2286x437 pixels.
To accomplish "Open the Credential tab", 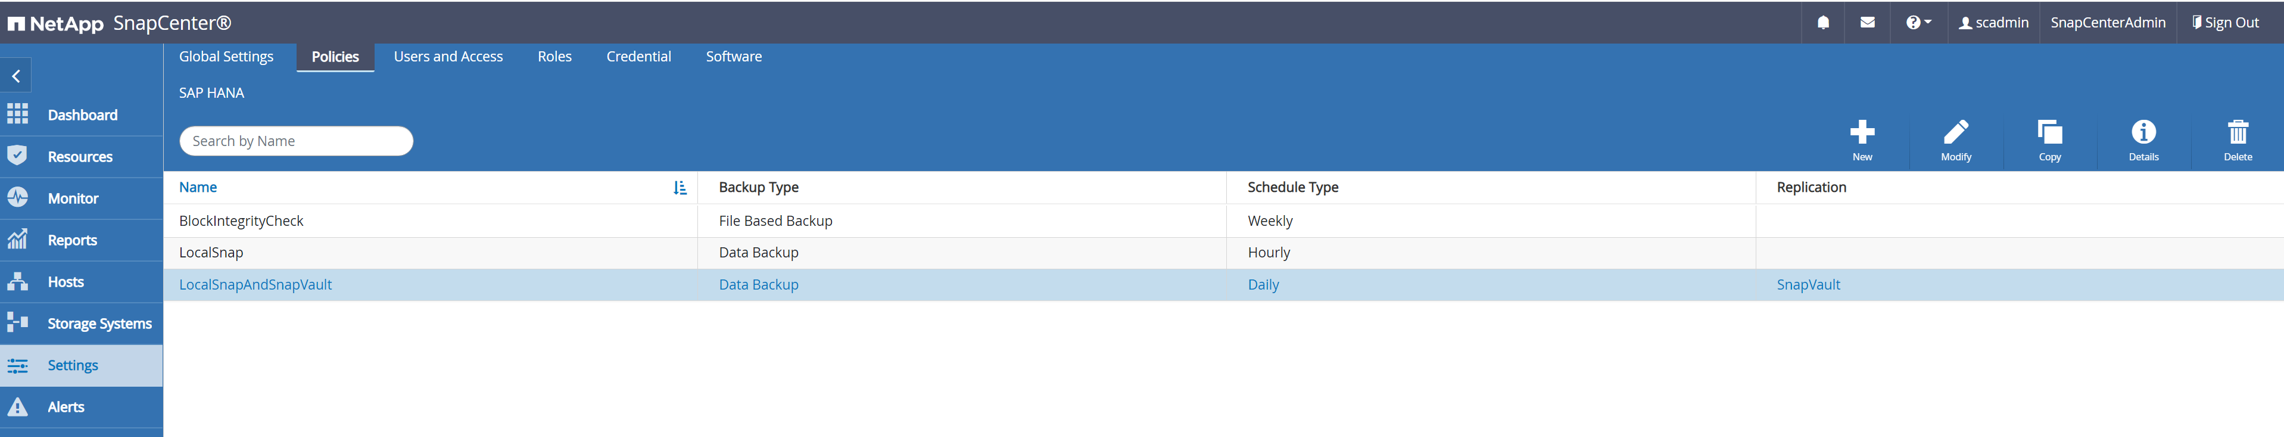I will coord(638,57).
